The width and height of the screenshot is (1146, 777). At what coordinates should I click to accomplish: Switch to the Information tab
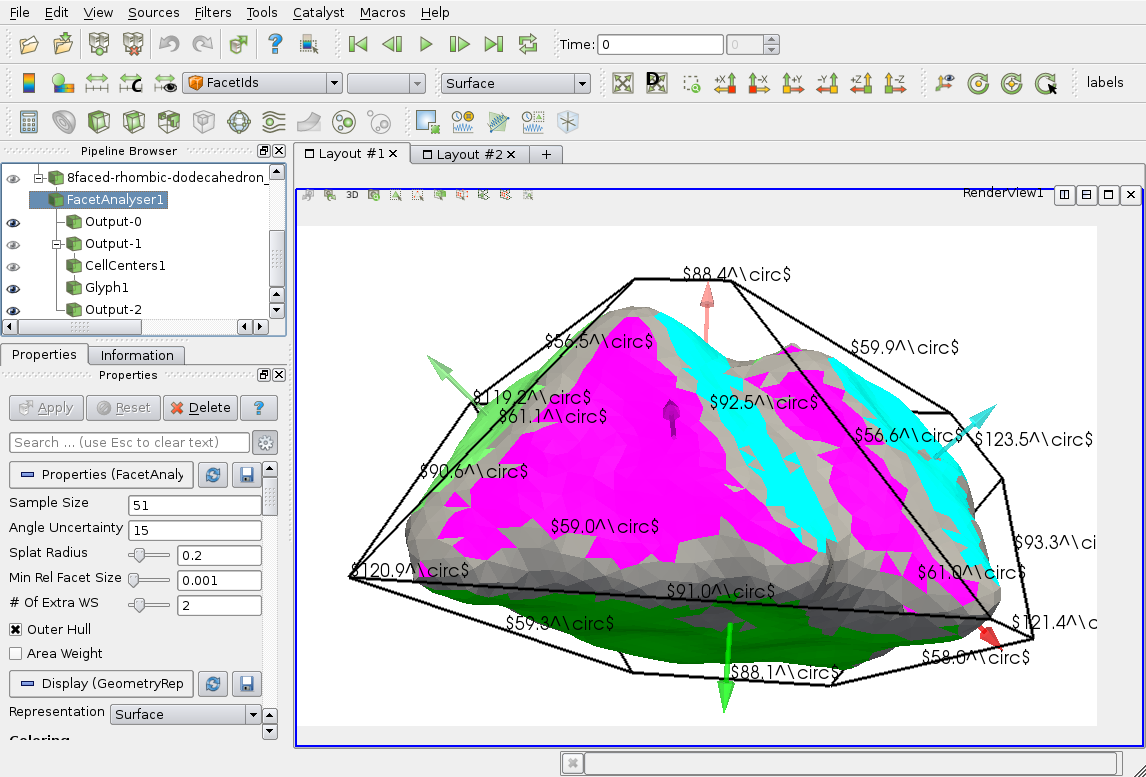pos(137,355)
